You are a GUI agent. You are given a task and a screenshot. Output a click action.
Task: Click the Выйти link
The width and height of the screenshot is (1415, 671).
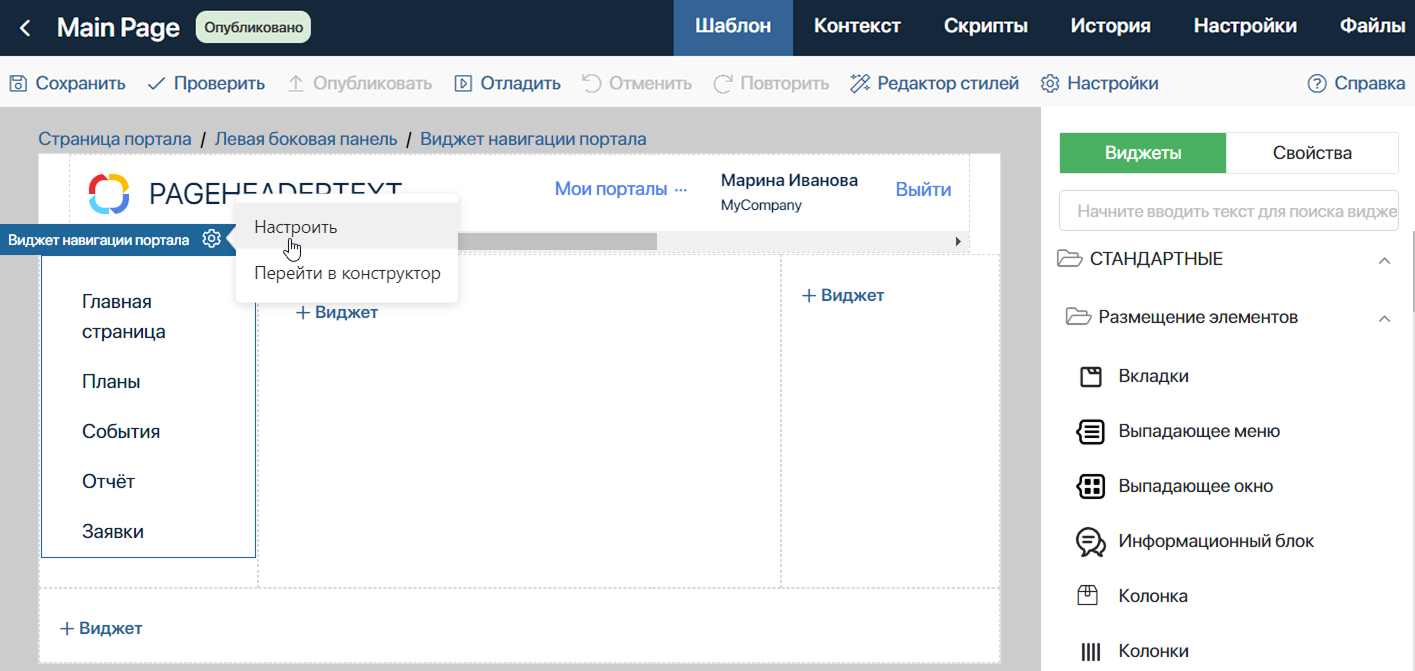point(923,189)
